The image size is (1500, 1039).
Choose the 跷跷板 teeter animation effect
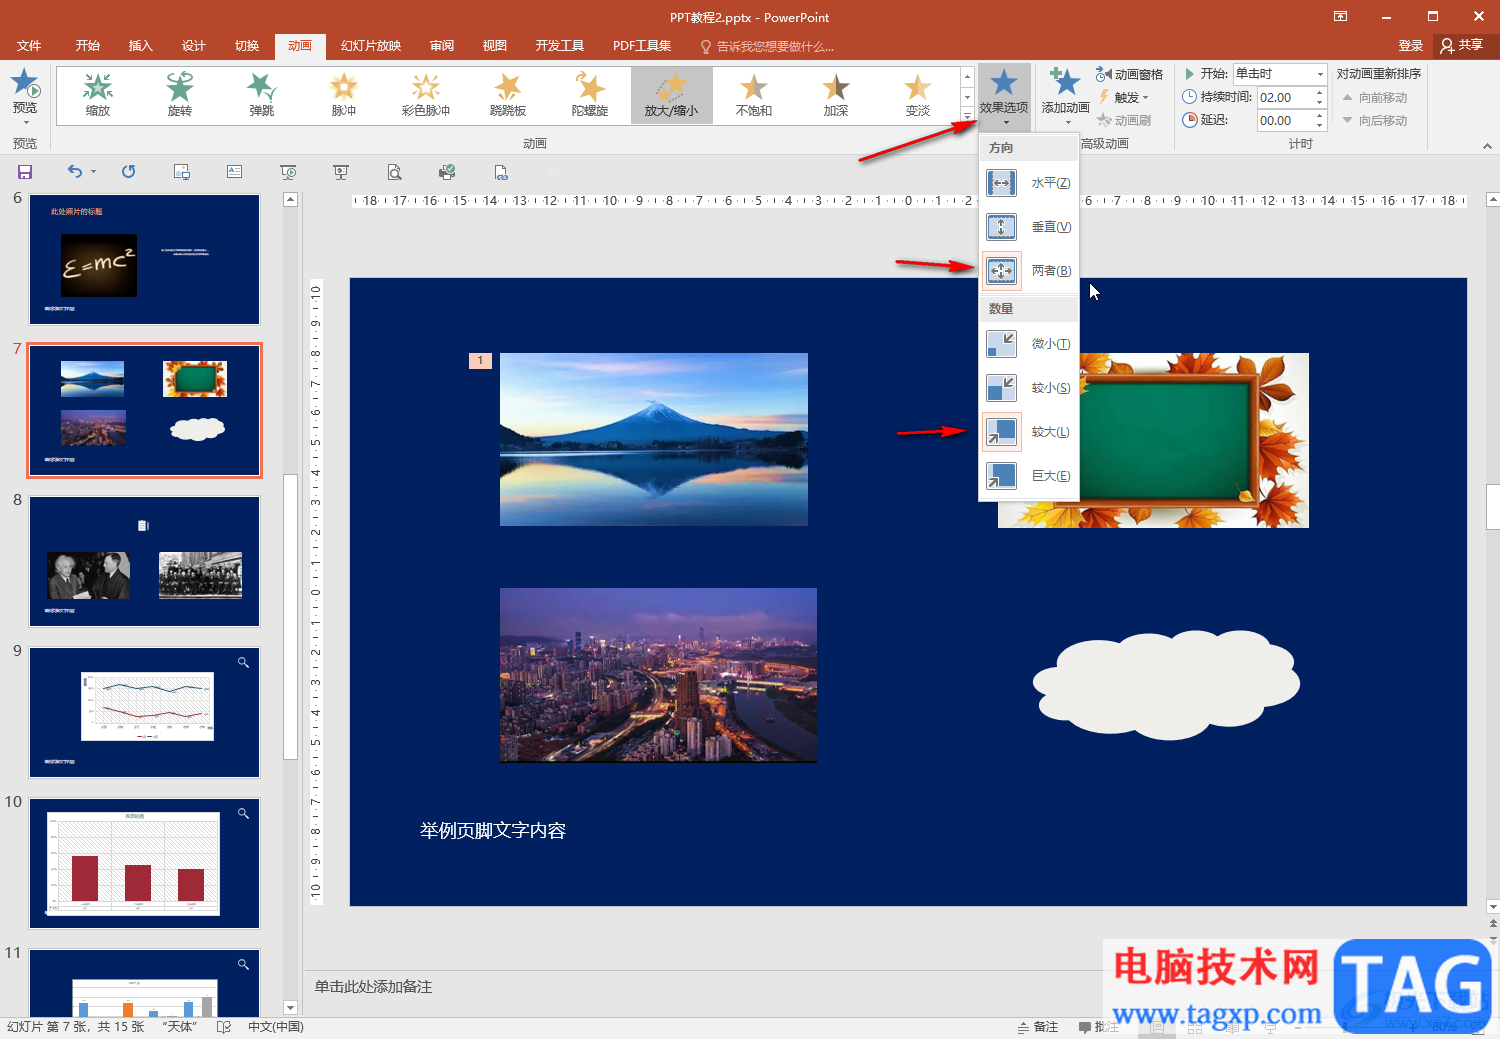point(508,95)
